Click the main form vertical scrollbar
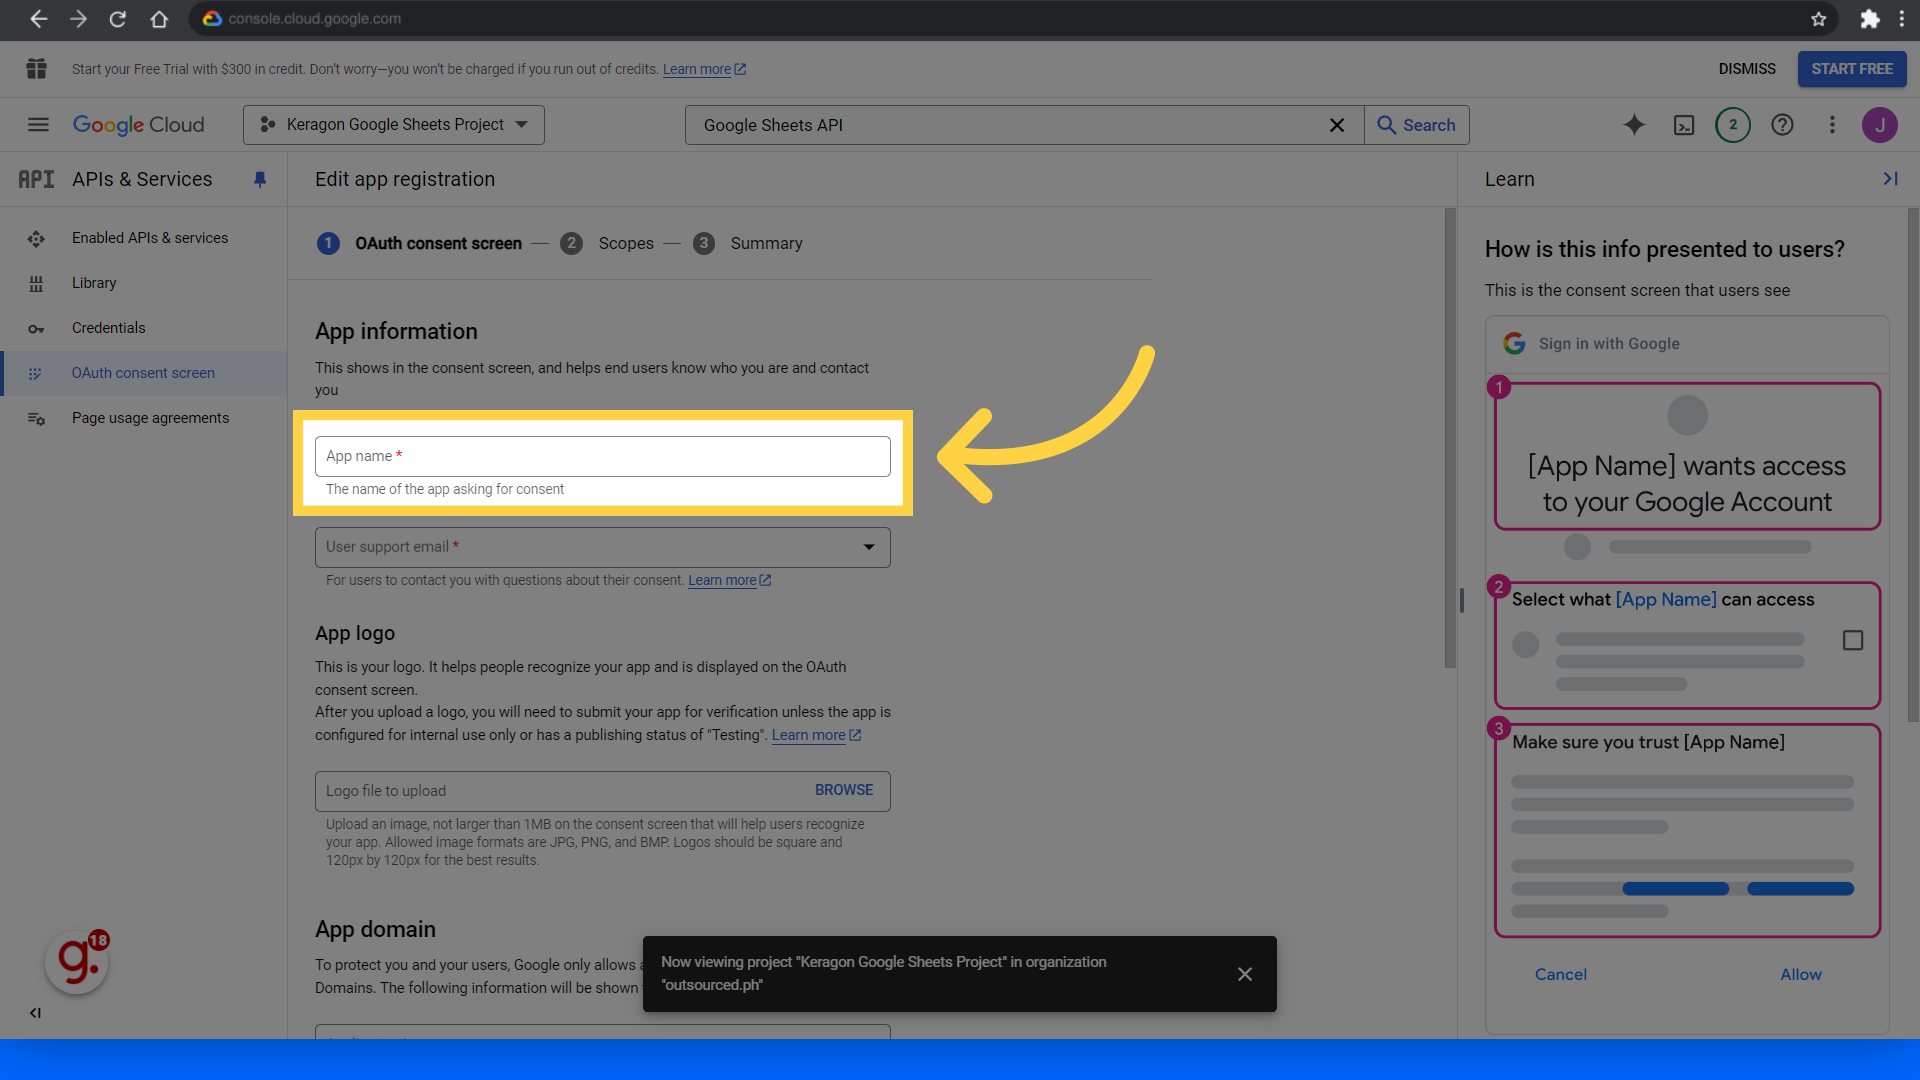This screenshot has height=1080, width=1920. pos(1450,438)
